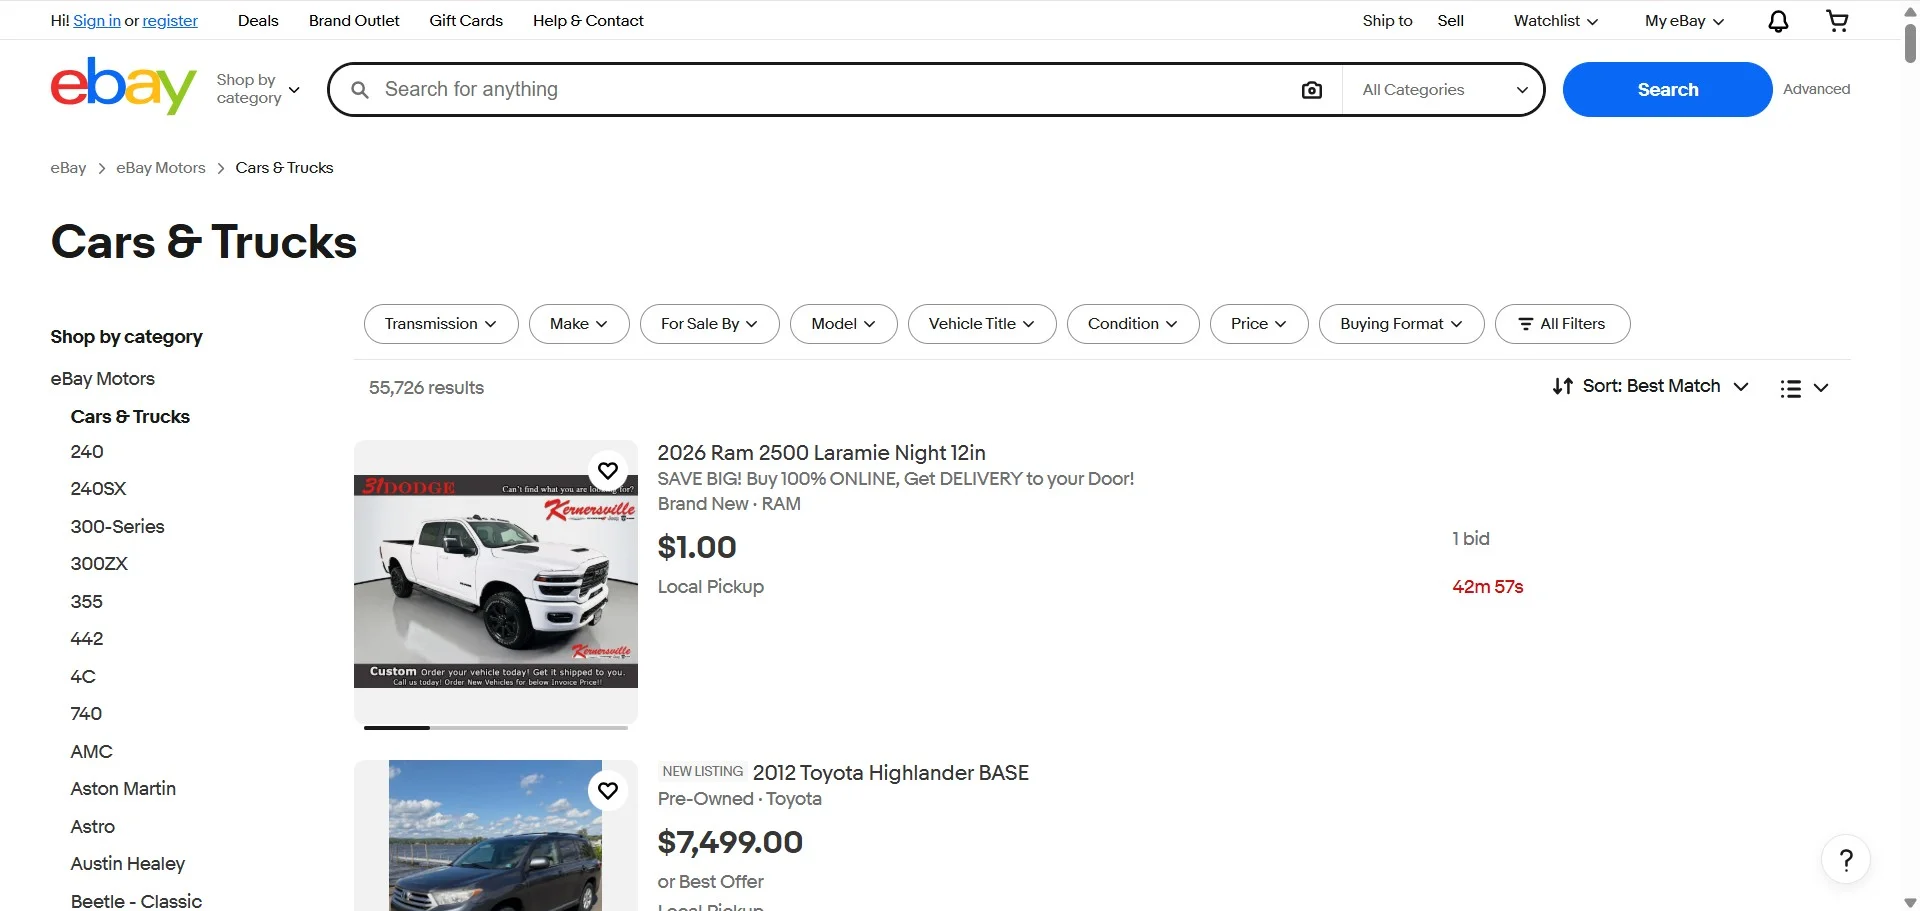Click the All Filters button
Viewport: 1920px width, 911px height.
[x=1562, y=324]
